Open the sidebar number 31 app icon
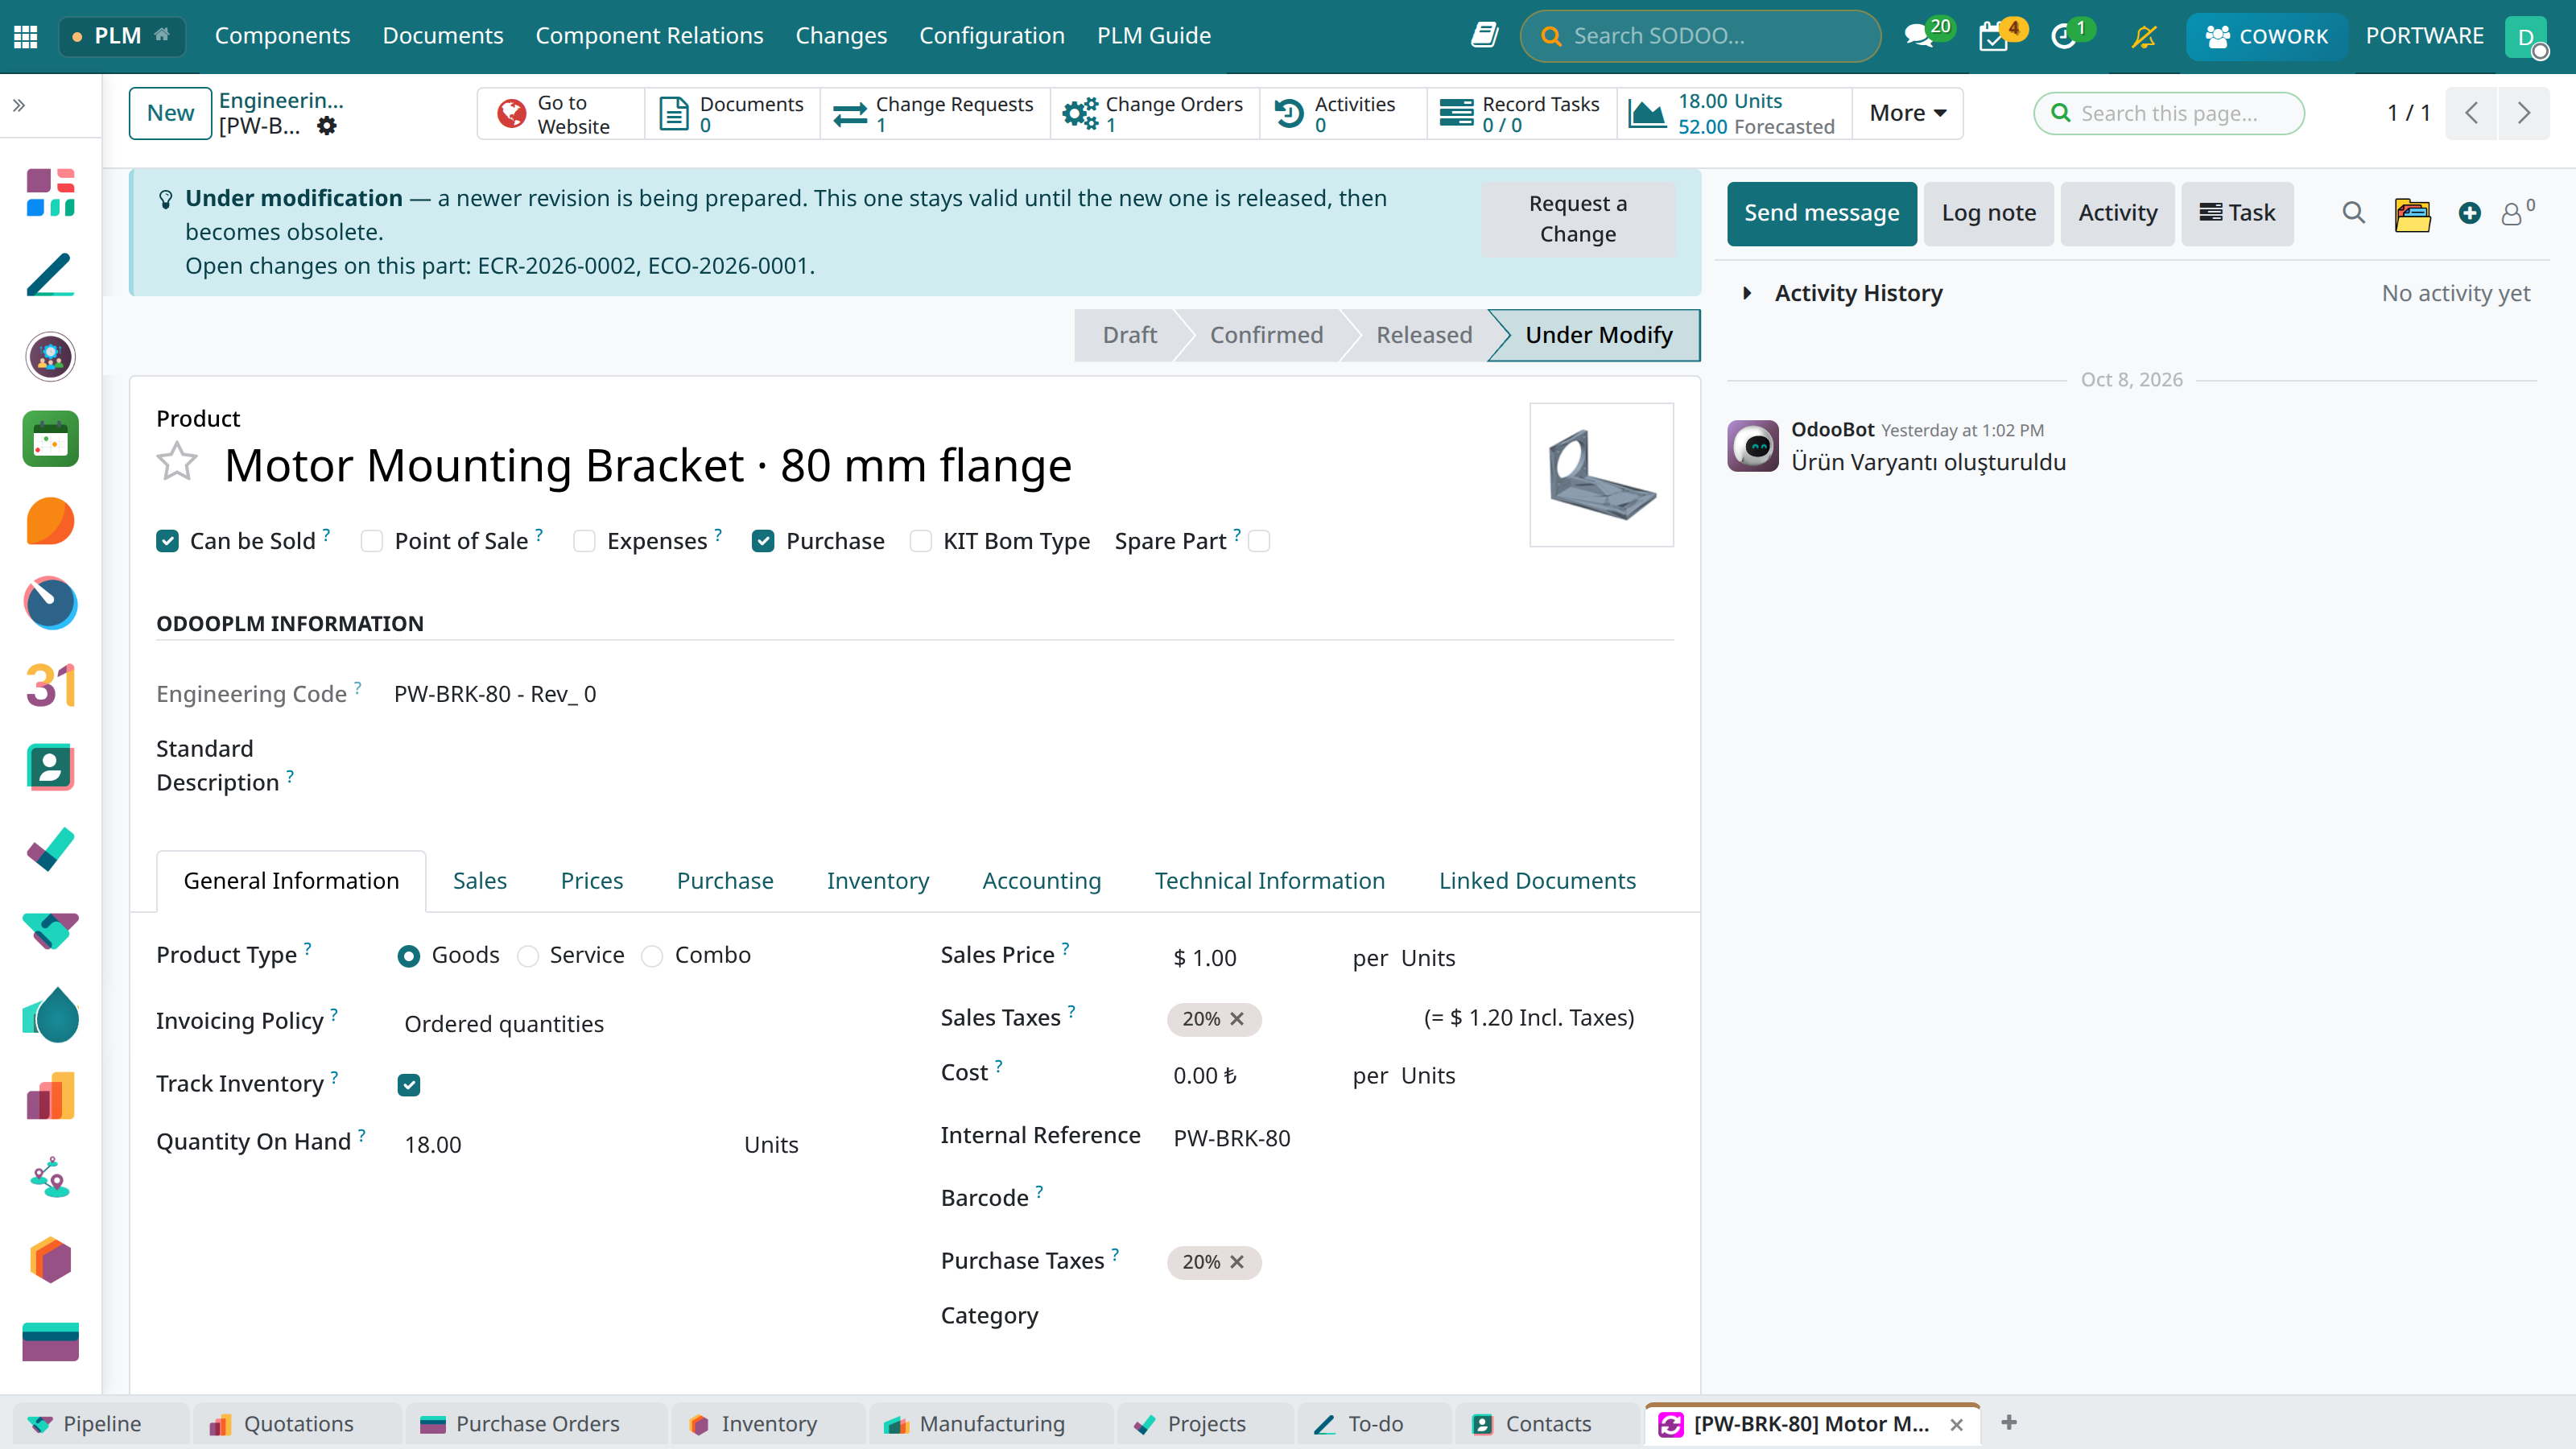 click(50, 685)
